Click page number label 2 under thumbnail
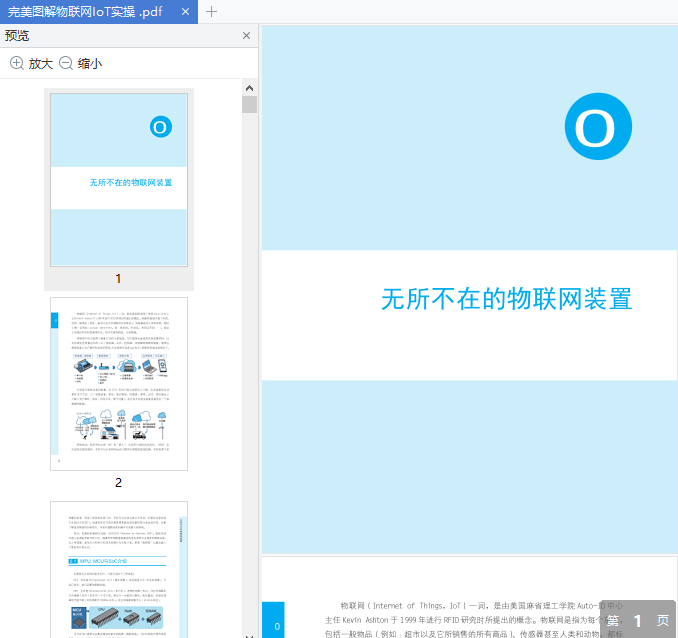This screenshot has height=638, width=678. pyautogui.click(x=118, y=483)
